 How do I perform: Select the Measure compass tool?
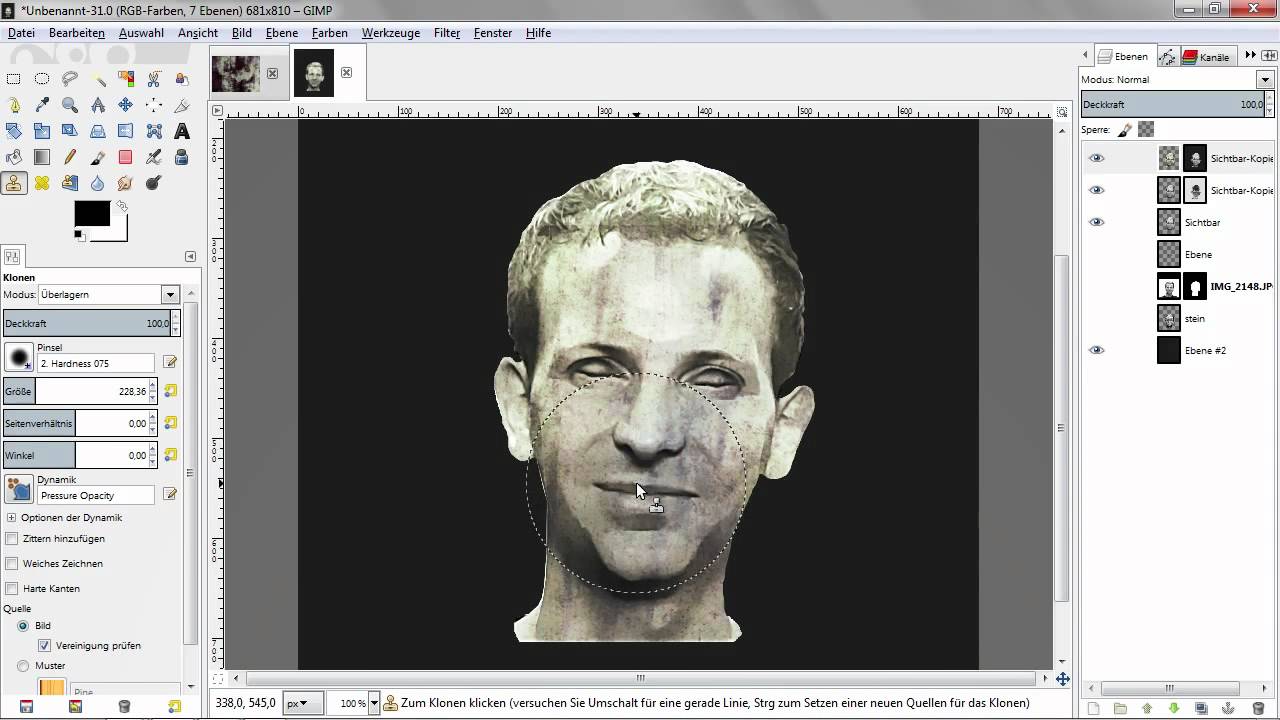point(98,104)
